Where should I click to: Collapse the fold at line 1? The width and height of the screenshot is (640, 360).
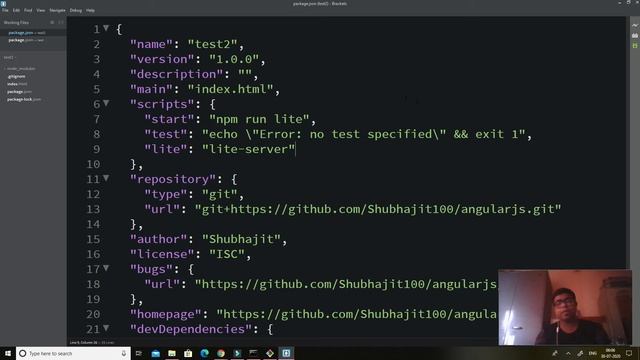coord(106,28)
